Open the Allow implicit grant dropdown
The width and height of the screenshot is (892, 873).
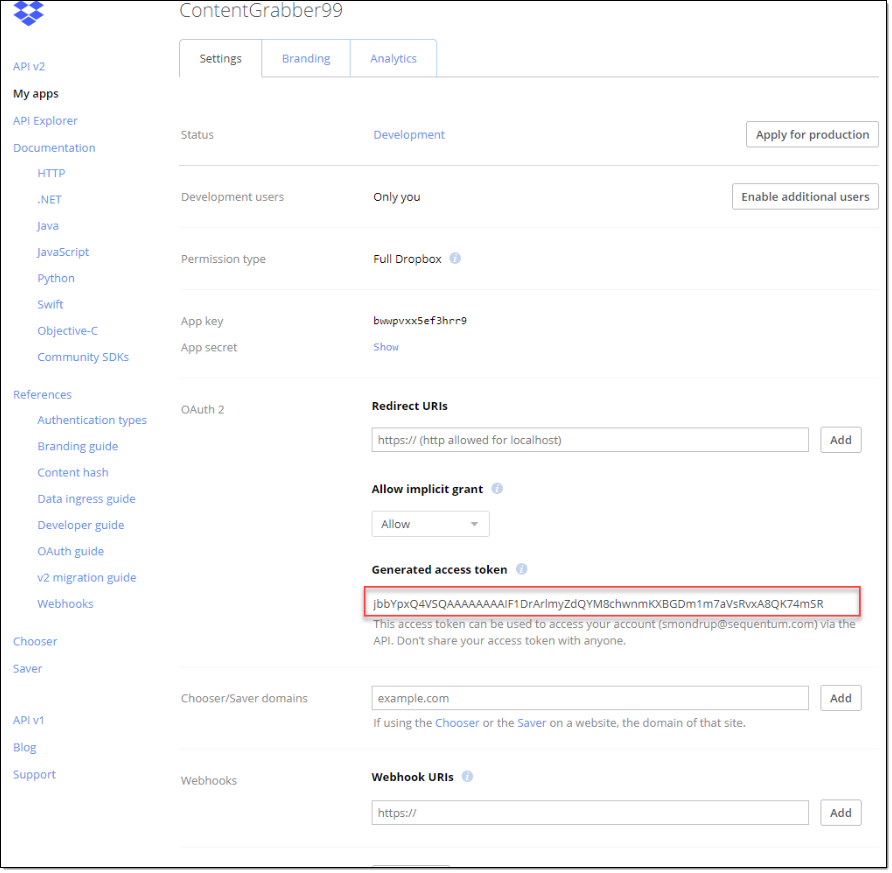point(430,523)
